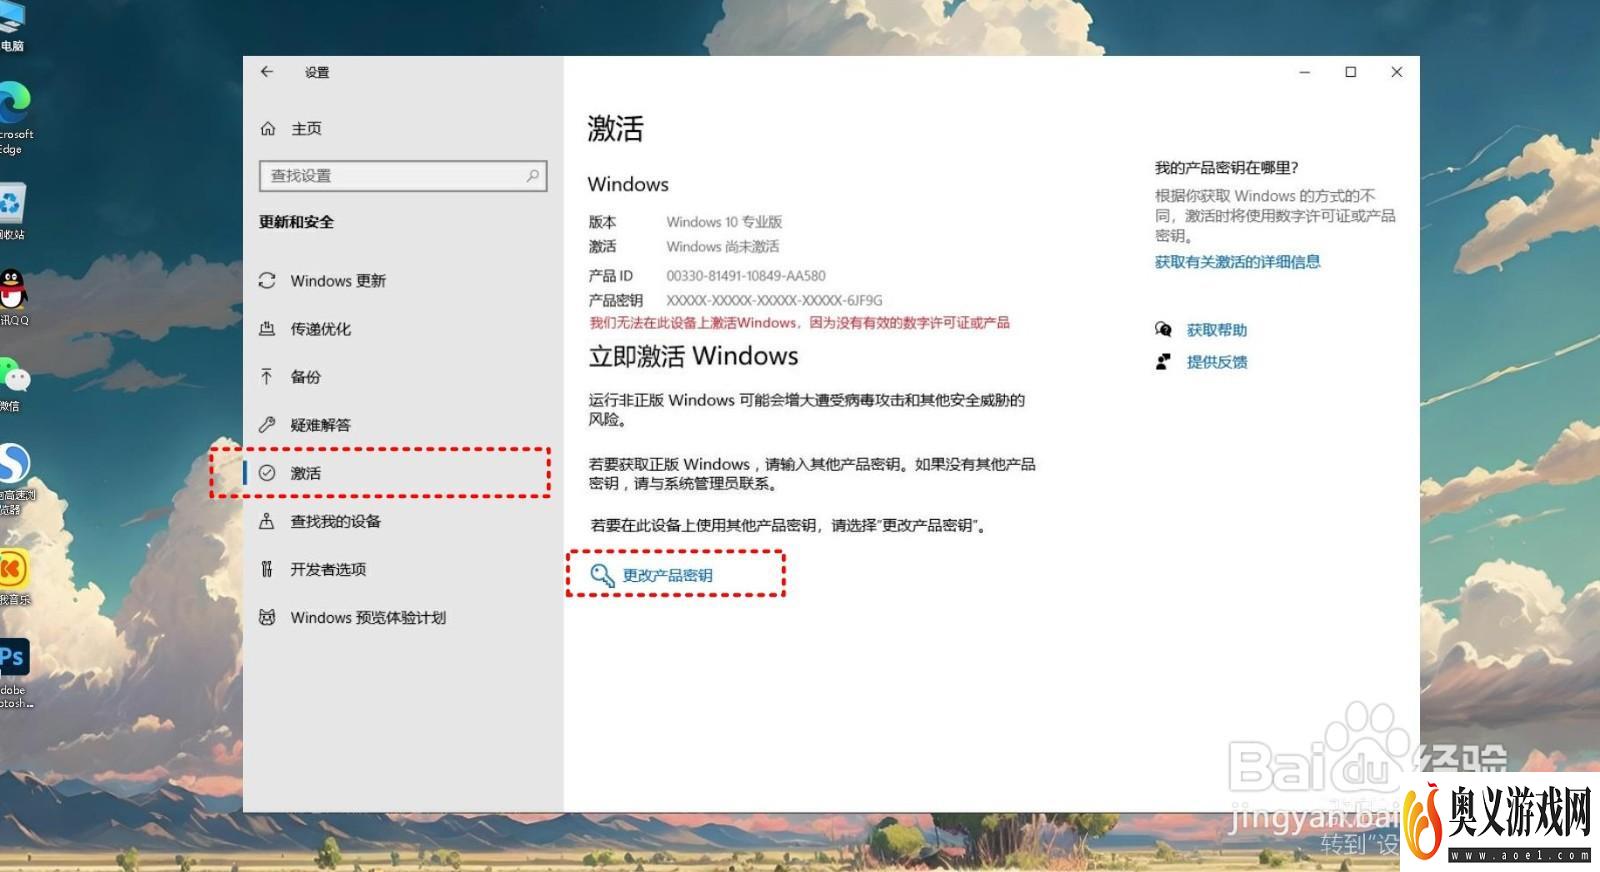Click the 开发者选项 tools icon
The width and height of the screenshot is (1600, 872).
pos(267,569)
